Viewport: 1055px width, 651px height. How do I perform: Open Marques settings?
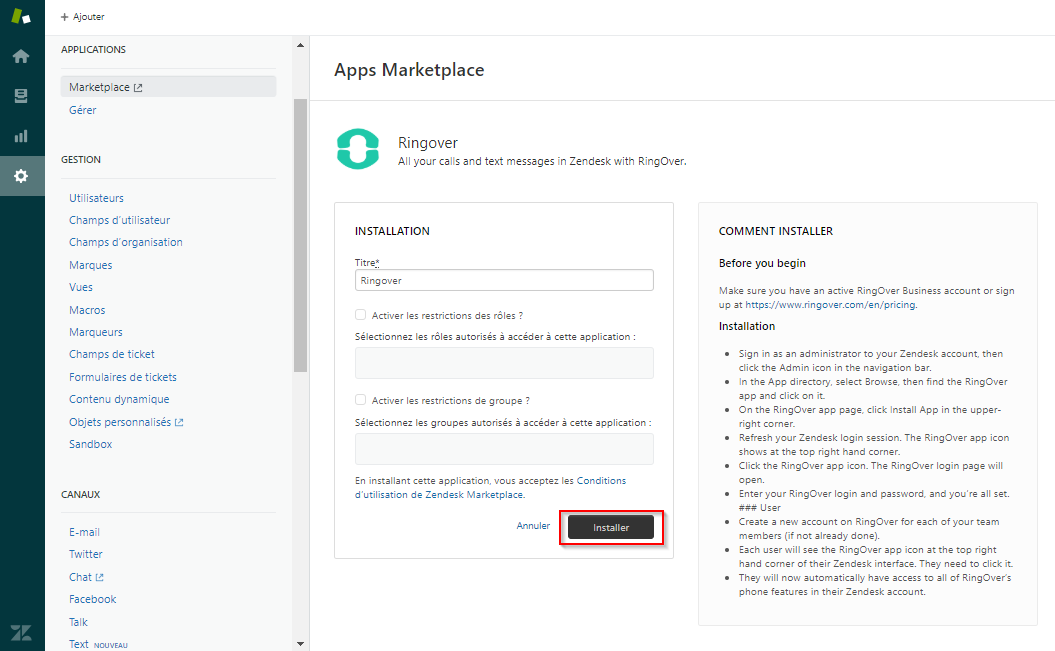(x=91, y=265)
